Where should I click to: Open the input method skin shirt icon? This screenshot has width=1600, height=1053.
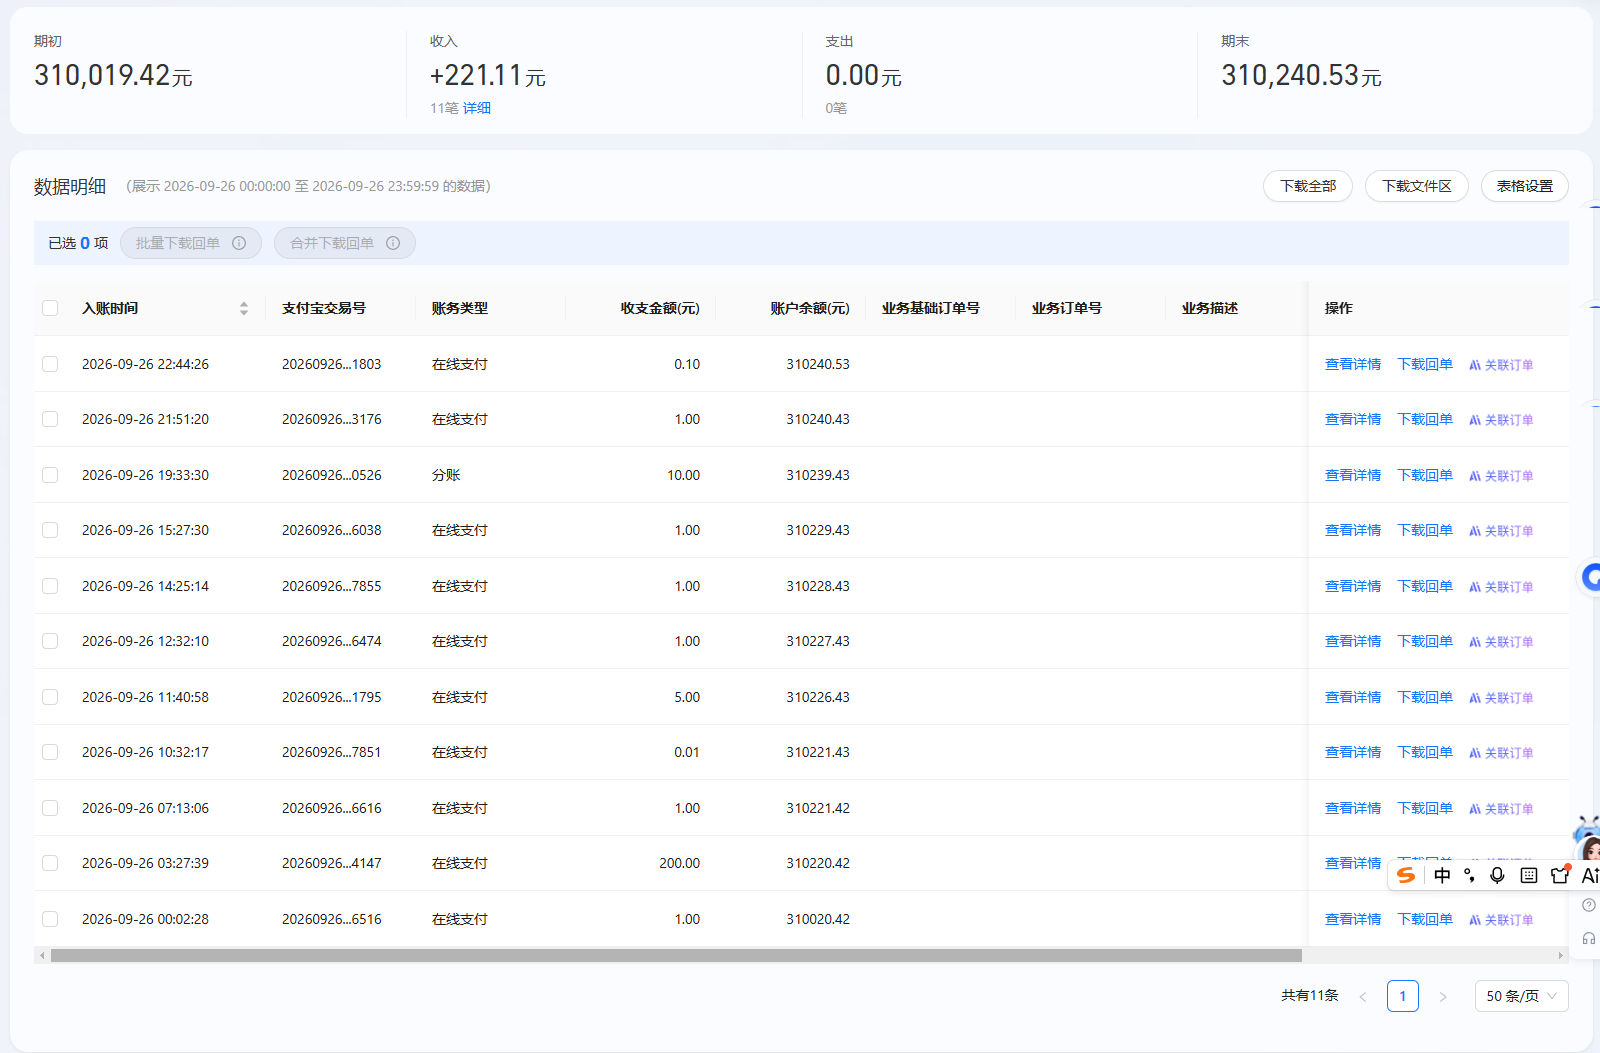1560,875
